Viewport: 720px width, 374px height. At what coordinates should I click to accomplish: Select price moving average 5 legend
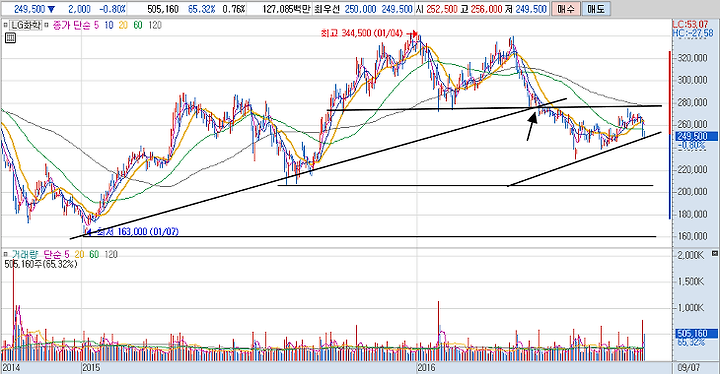coord(96,25)
